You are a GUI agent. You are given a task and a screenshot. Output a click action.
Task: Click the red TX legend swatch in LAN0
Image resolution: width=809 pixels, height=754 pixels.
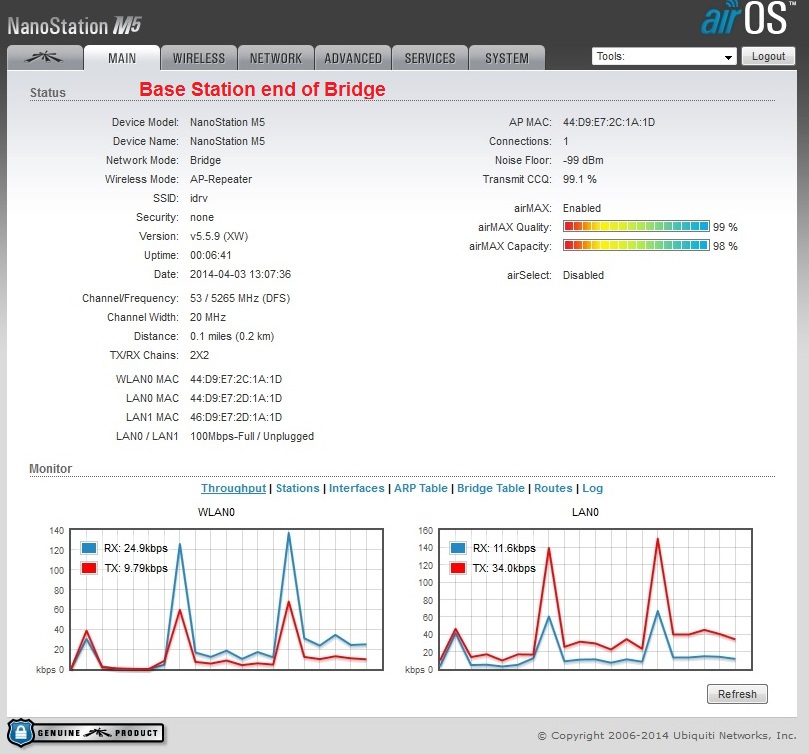pos(458,568)
